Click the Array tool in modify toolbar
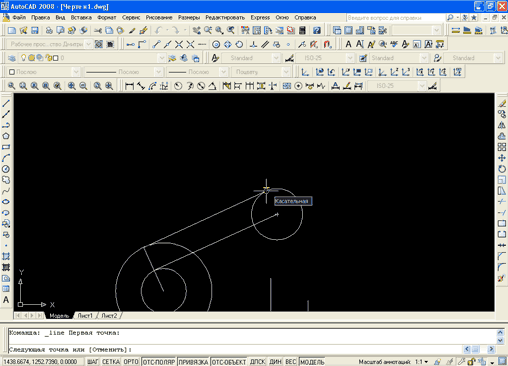508x366 pixels. click(x=502, y=147)
